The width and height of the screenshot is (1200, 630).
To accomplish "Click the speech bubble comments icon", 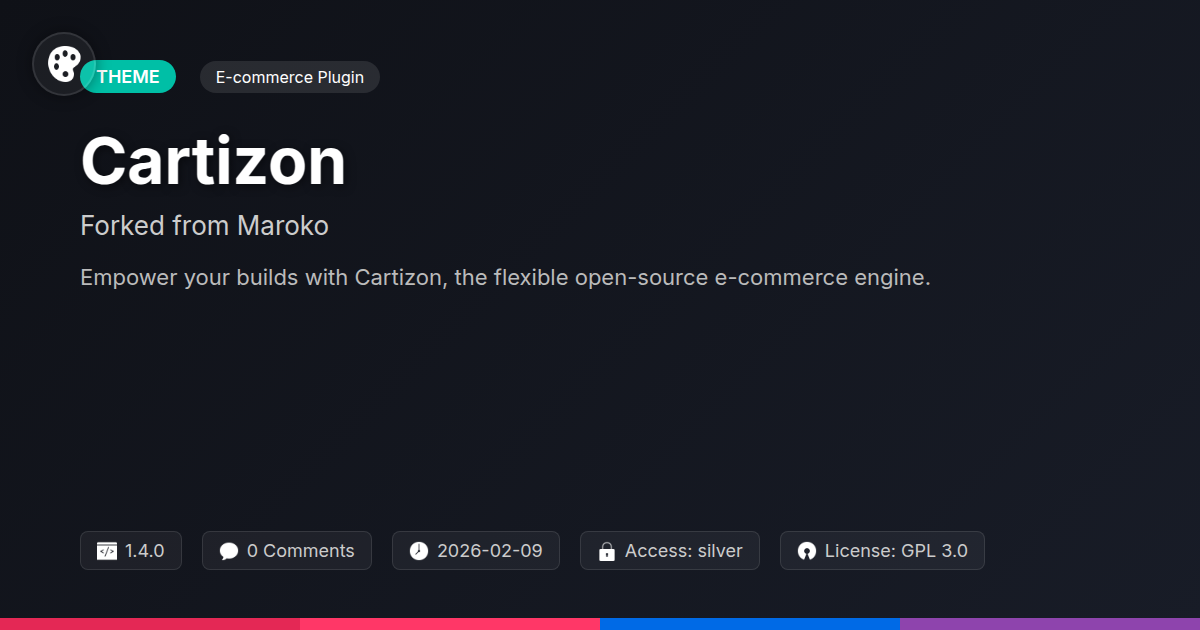I will 229,551.
